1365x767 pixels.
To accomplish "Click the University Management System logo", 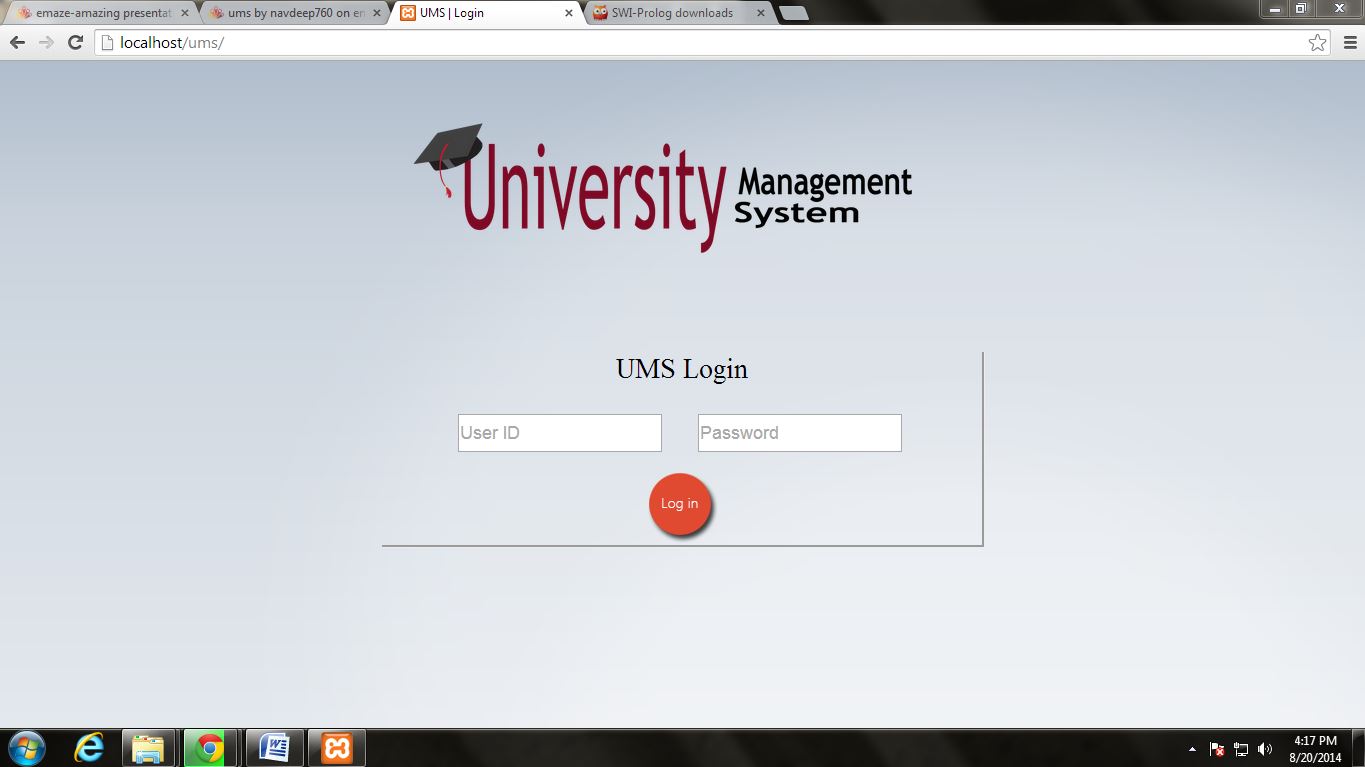I will 663,188.
